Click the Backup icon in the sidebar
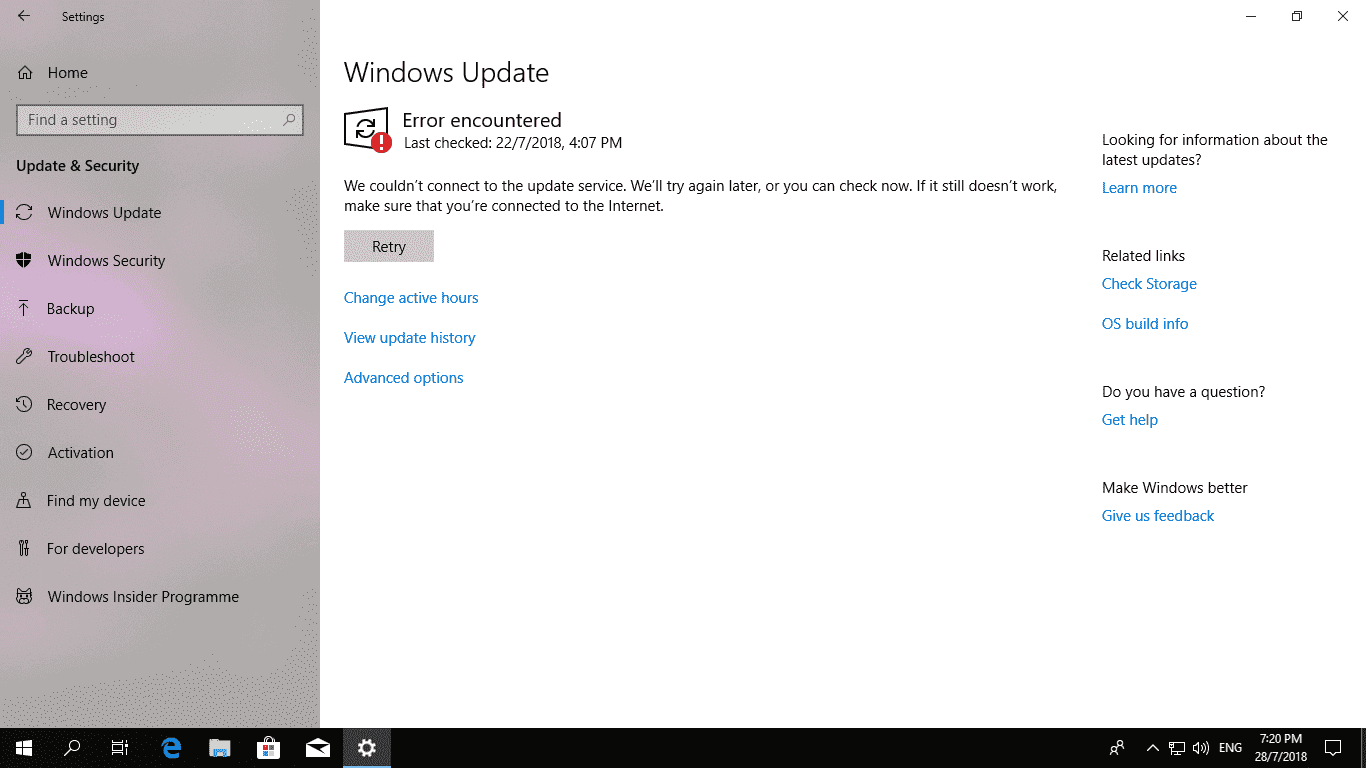Image resolution: width=1366 pixels, height=768 pixels. click(25, 308)
